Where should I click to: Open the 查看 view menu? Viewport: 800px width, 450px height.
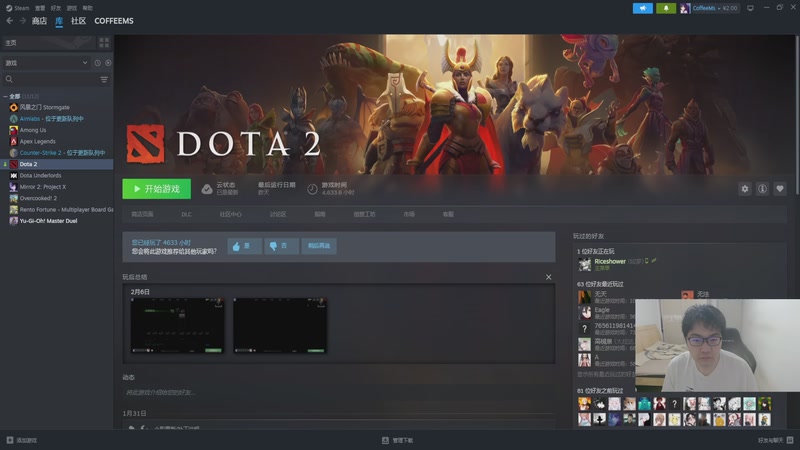point(40,8)
